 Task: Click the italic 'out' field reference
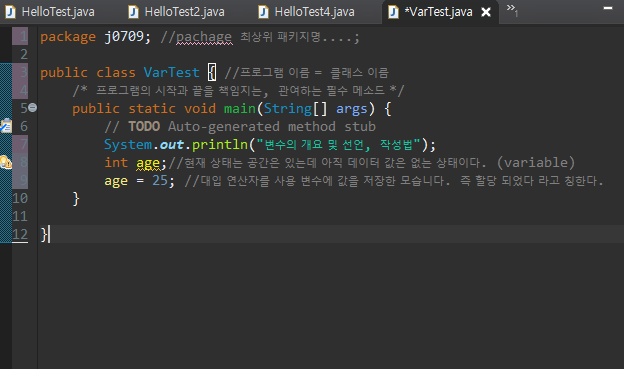[x=172, y=145]
